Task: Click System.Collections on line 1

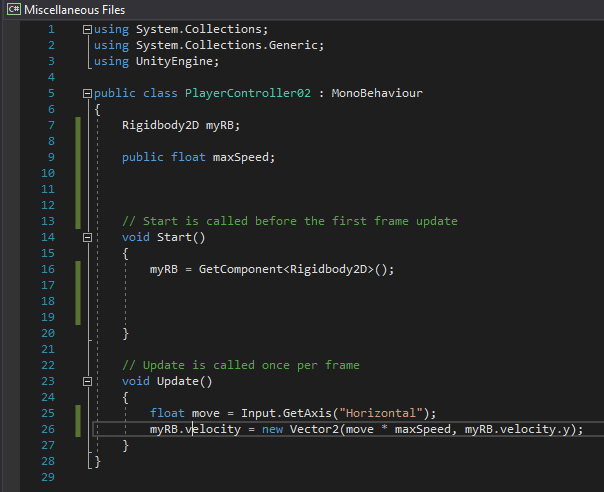Action: pos(199,29)
